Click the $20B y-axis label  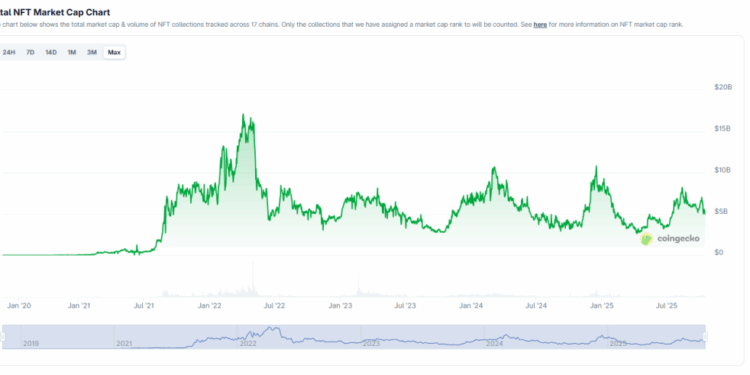[x=723, y=87]
